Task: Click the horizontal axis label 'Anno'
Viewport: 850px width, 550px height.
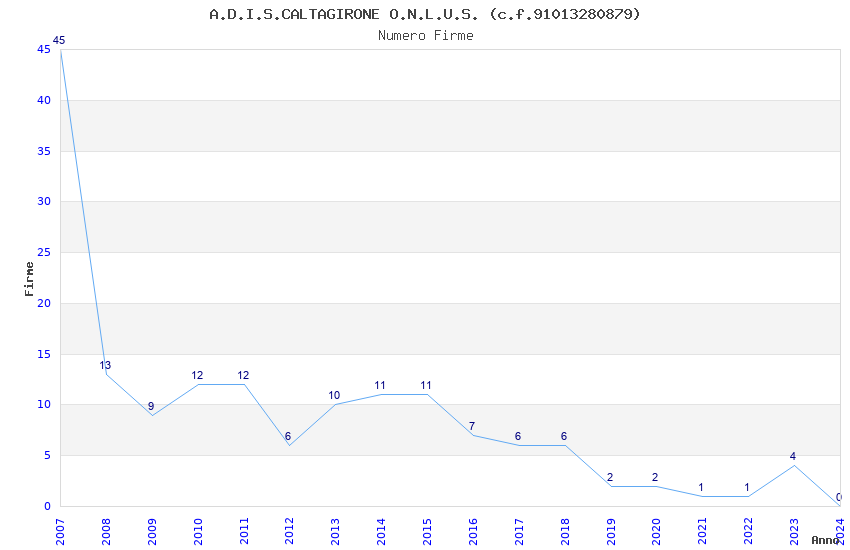Action: (x=825, y=540)
